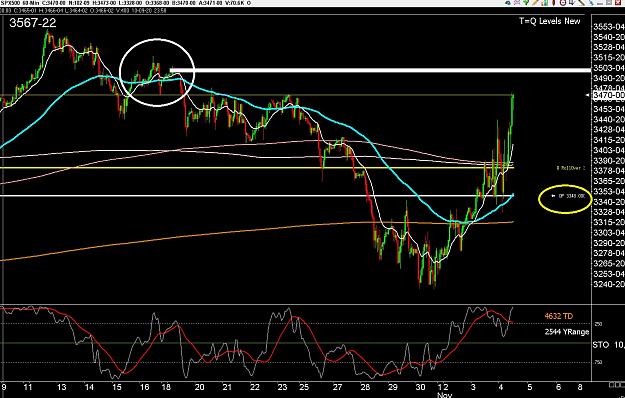Click the 2544 YRange label
This screenshot has width=625, height=398.
pyautogui.click(x=567, y=331)
